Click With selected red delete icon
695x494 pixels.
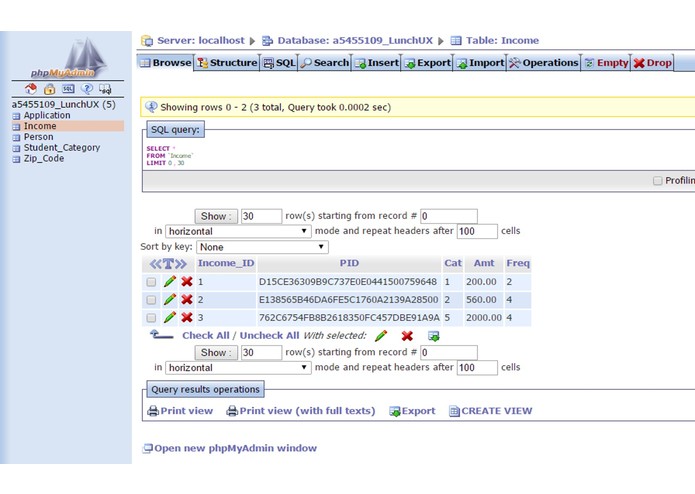(407, 336)
